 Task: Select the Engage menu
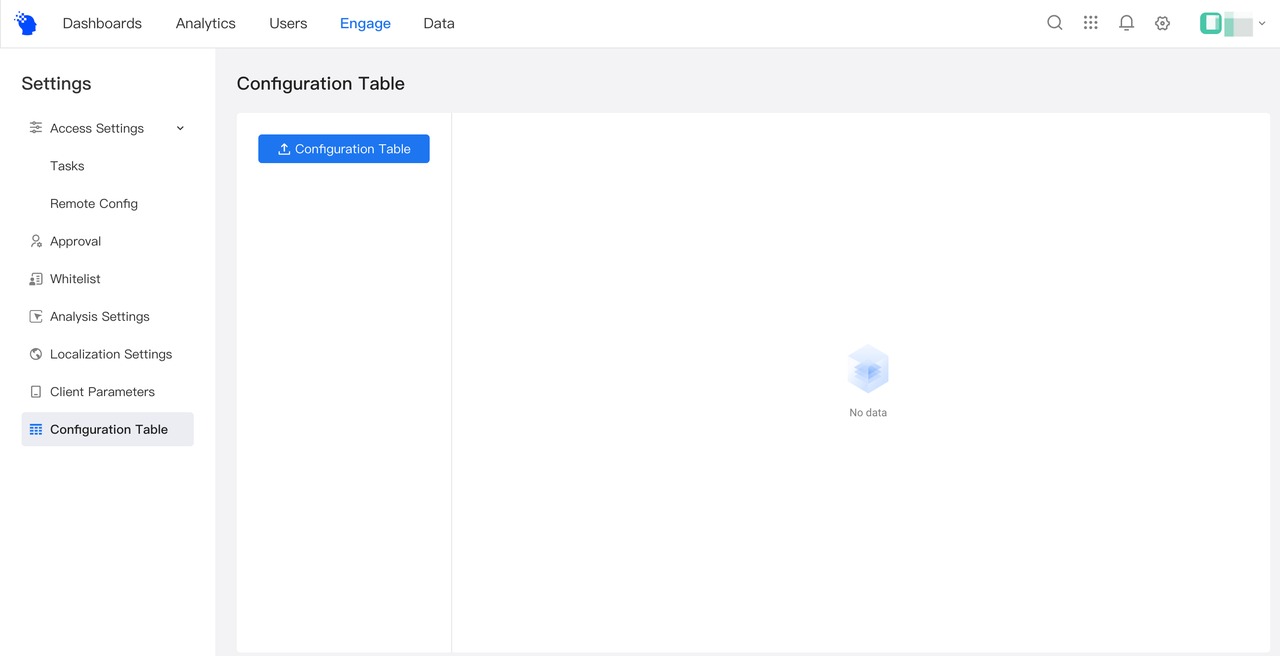click(x=365, y=23)
